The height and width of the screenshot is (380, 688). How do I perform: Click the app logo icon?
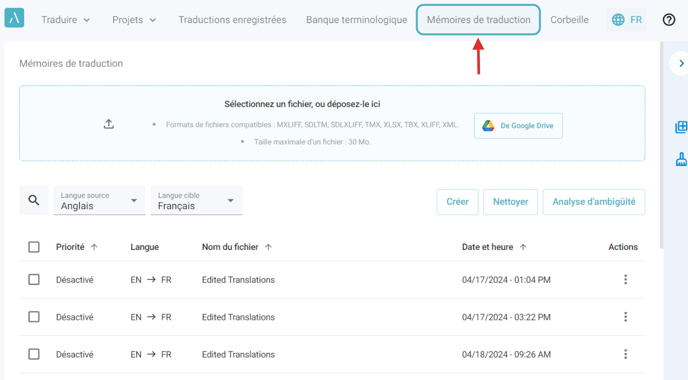(14, 18)
